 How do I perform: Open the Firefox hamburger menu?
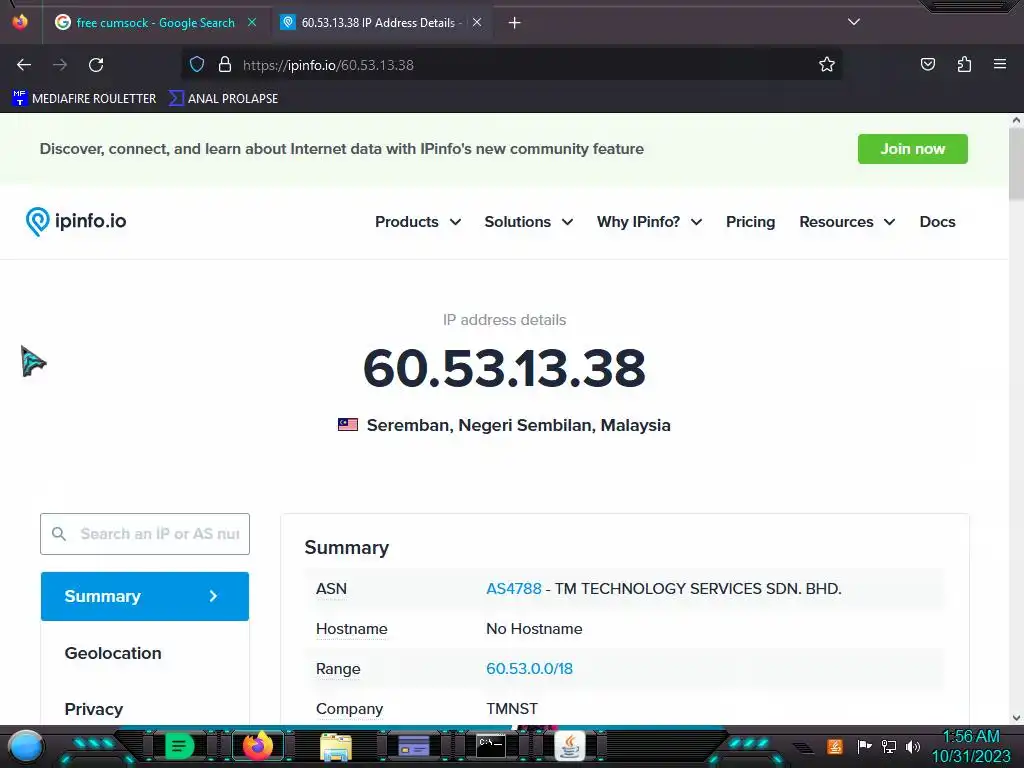click(x=1000, y=64)
